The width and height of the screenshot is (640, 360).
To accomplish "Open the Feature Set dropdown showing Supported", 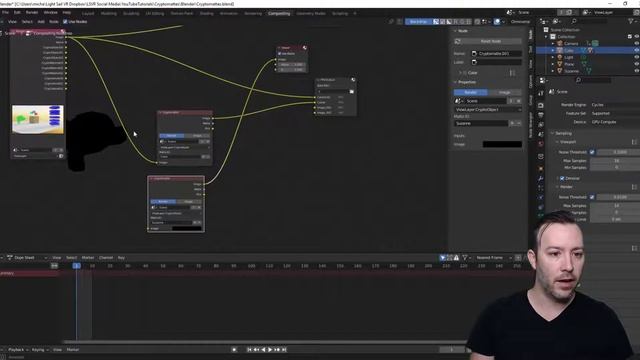I will click(615, 113).
